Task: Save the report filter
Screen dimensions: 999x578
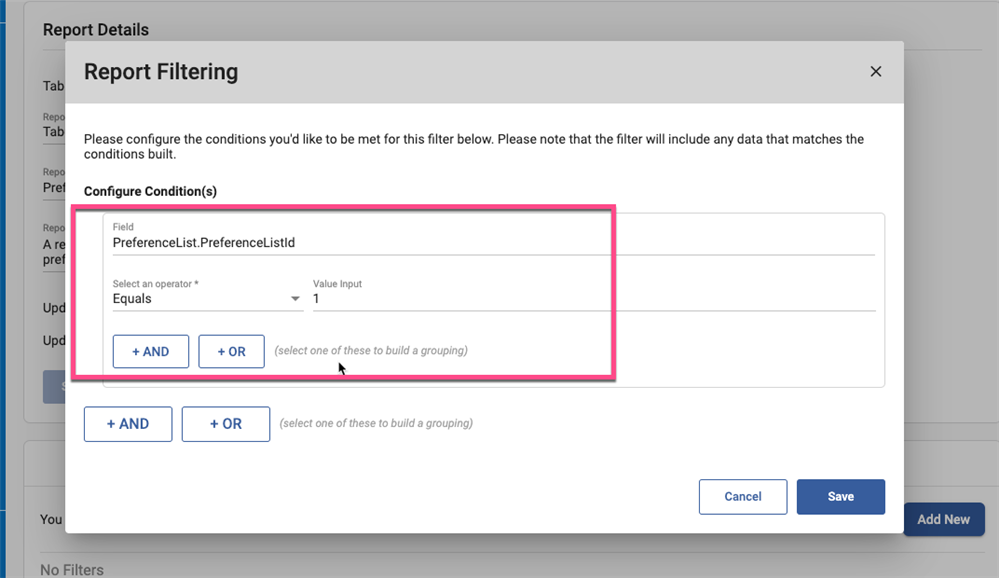Action: pyautogui.click(x=840, y=497)
